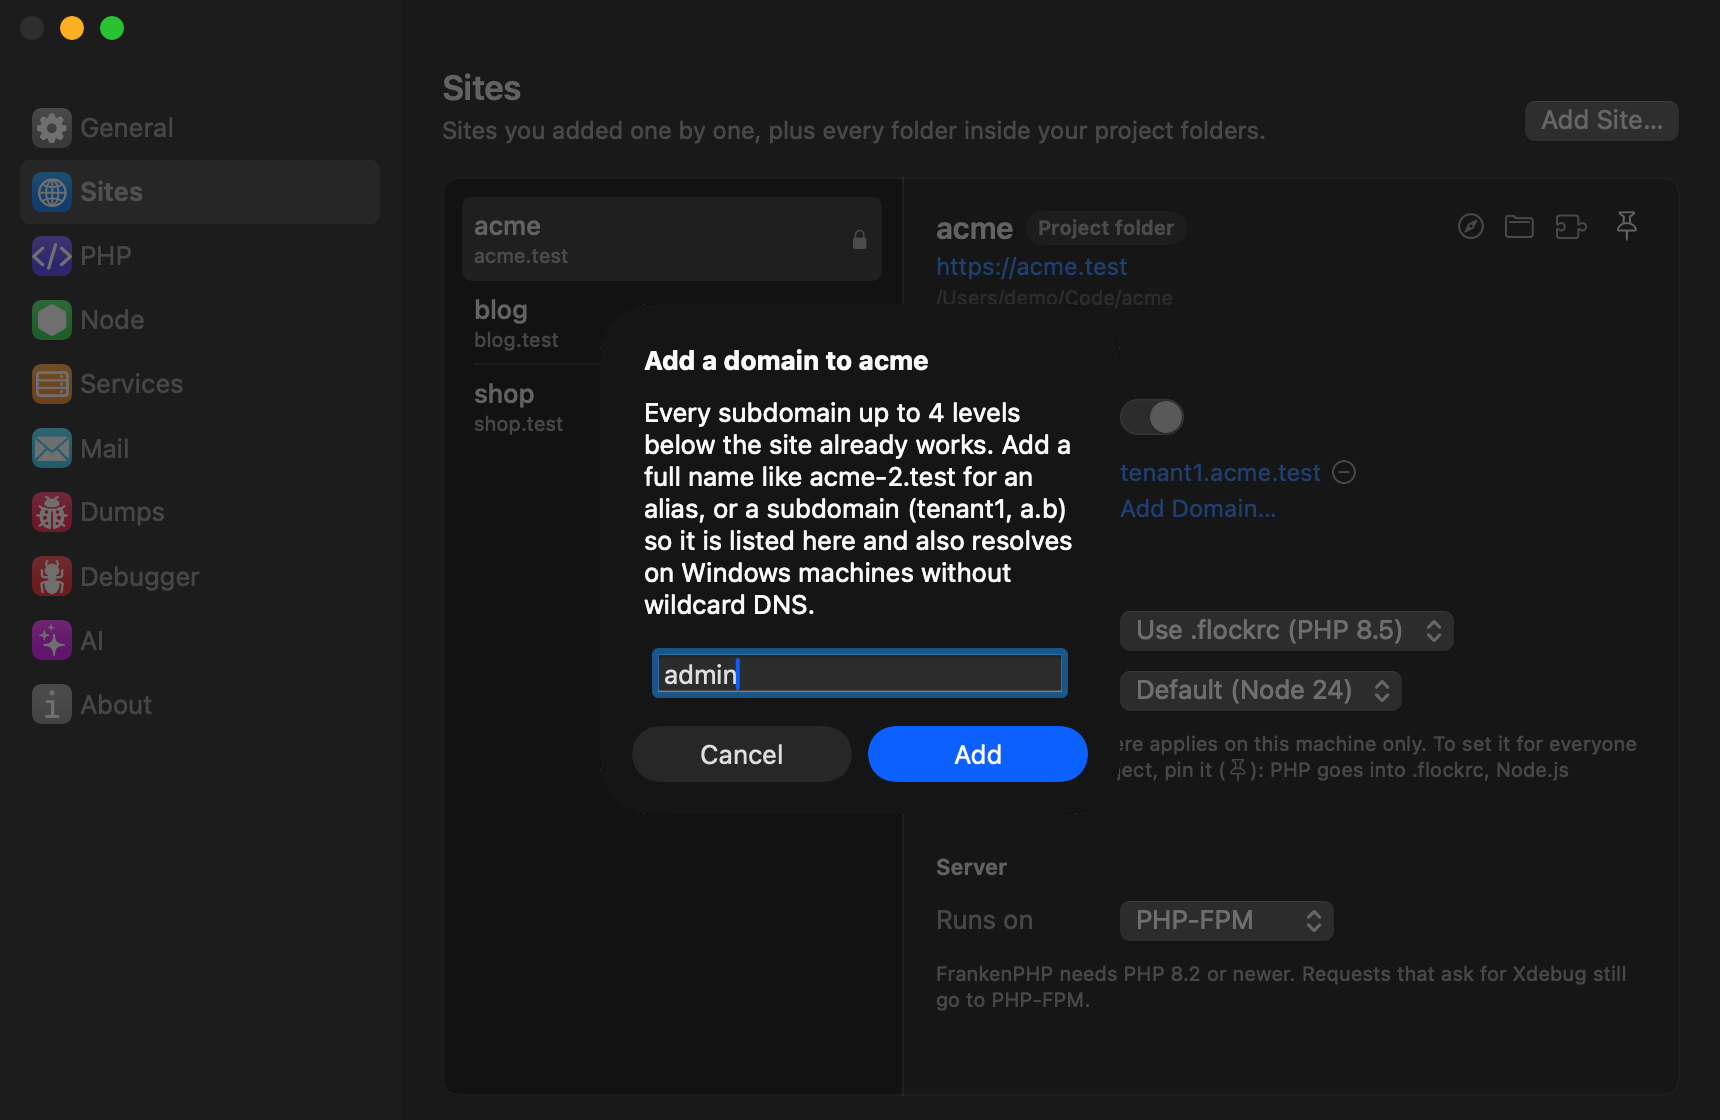
Task: Remove tenant1.acme.test with minus icon
Action: (x=1344, y=472)
